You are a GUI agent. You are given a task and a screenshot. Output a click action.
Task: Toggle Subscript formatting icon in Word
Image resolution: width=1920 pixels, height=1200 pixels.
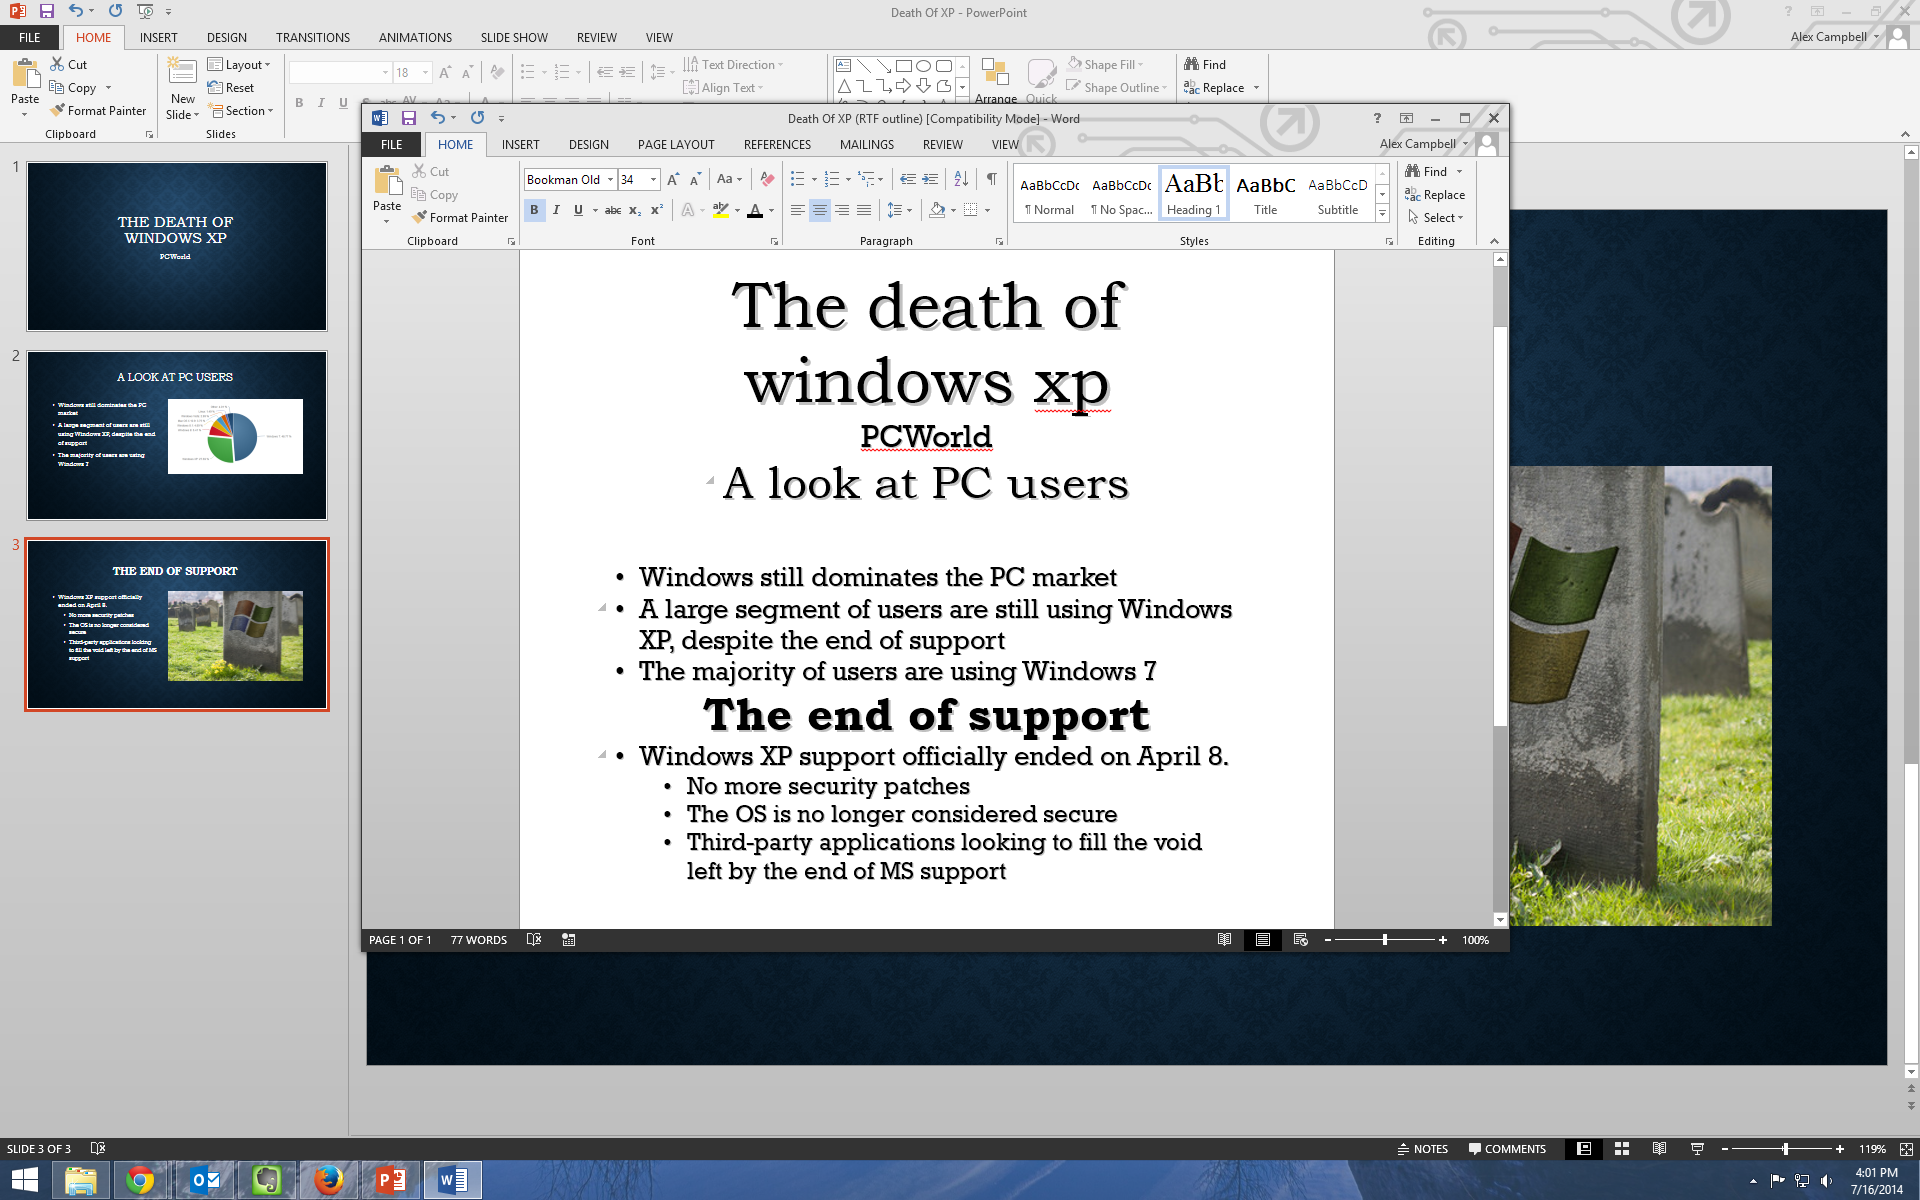pyautogui.click(x=636, y=212)
